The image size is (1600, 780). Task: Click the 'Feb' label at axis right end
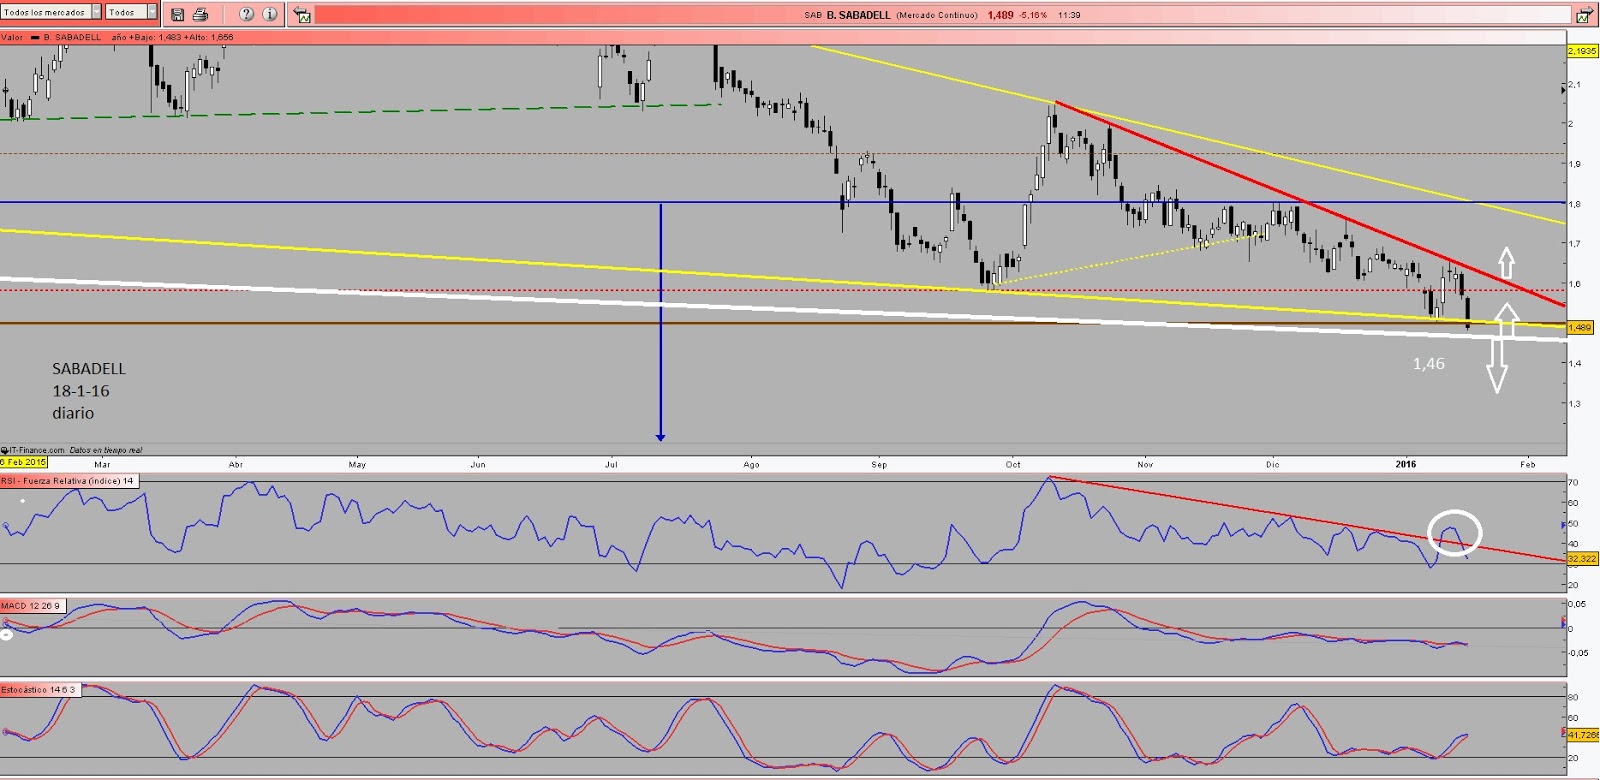1527,464
